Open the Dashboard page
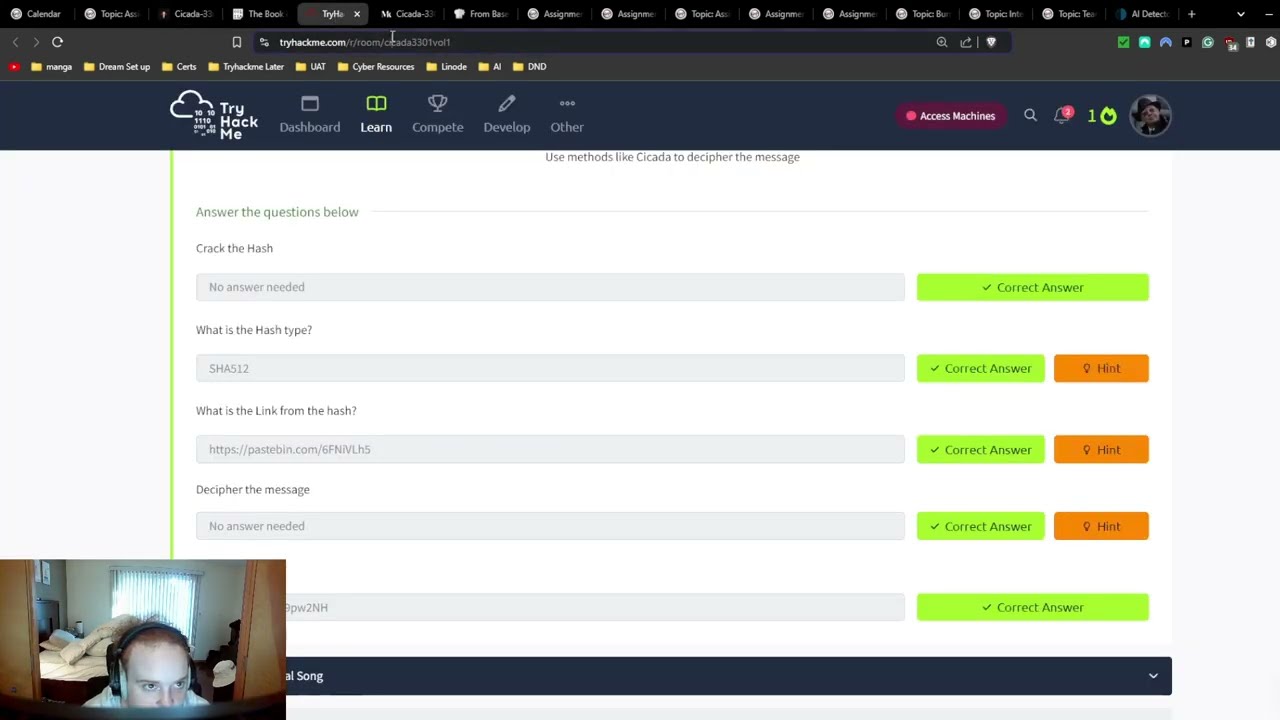Image resolution: width=1280 pixels, height=720 pixels. (310, 115)
